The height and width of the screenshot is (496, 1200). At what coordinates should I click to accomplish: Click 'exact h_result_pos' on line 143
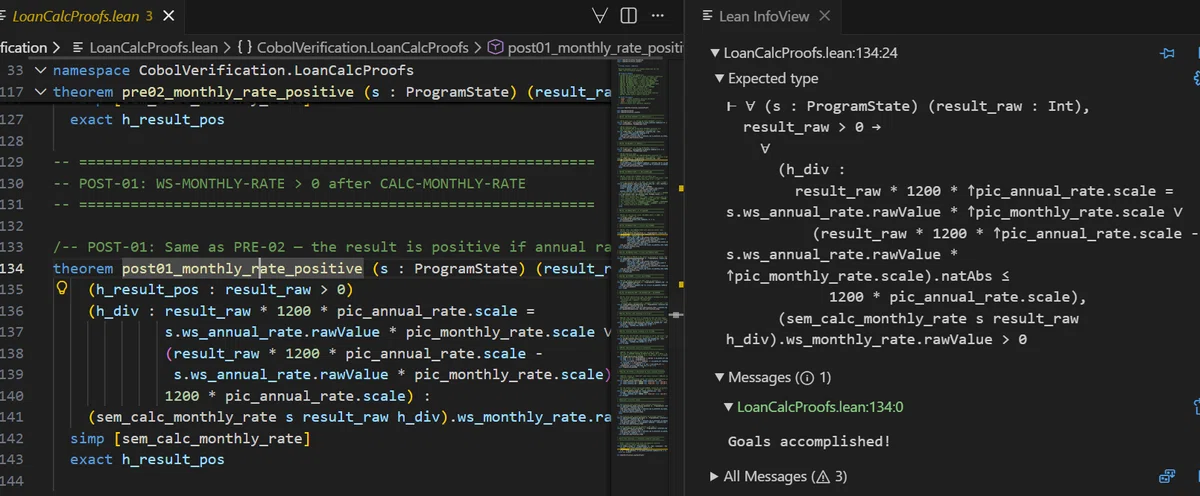pyautogui.click(x=147, y=460)
